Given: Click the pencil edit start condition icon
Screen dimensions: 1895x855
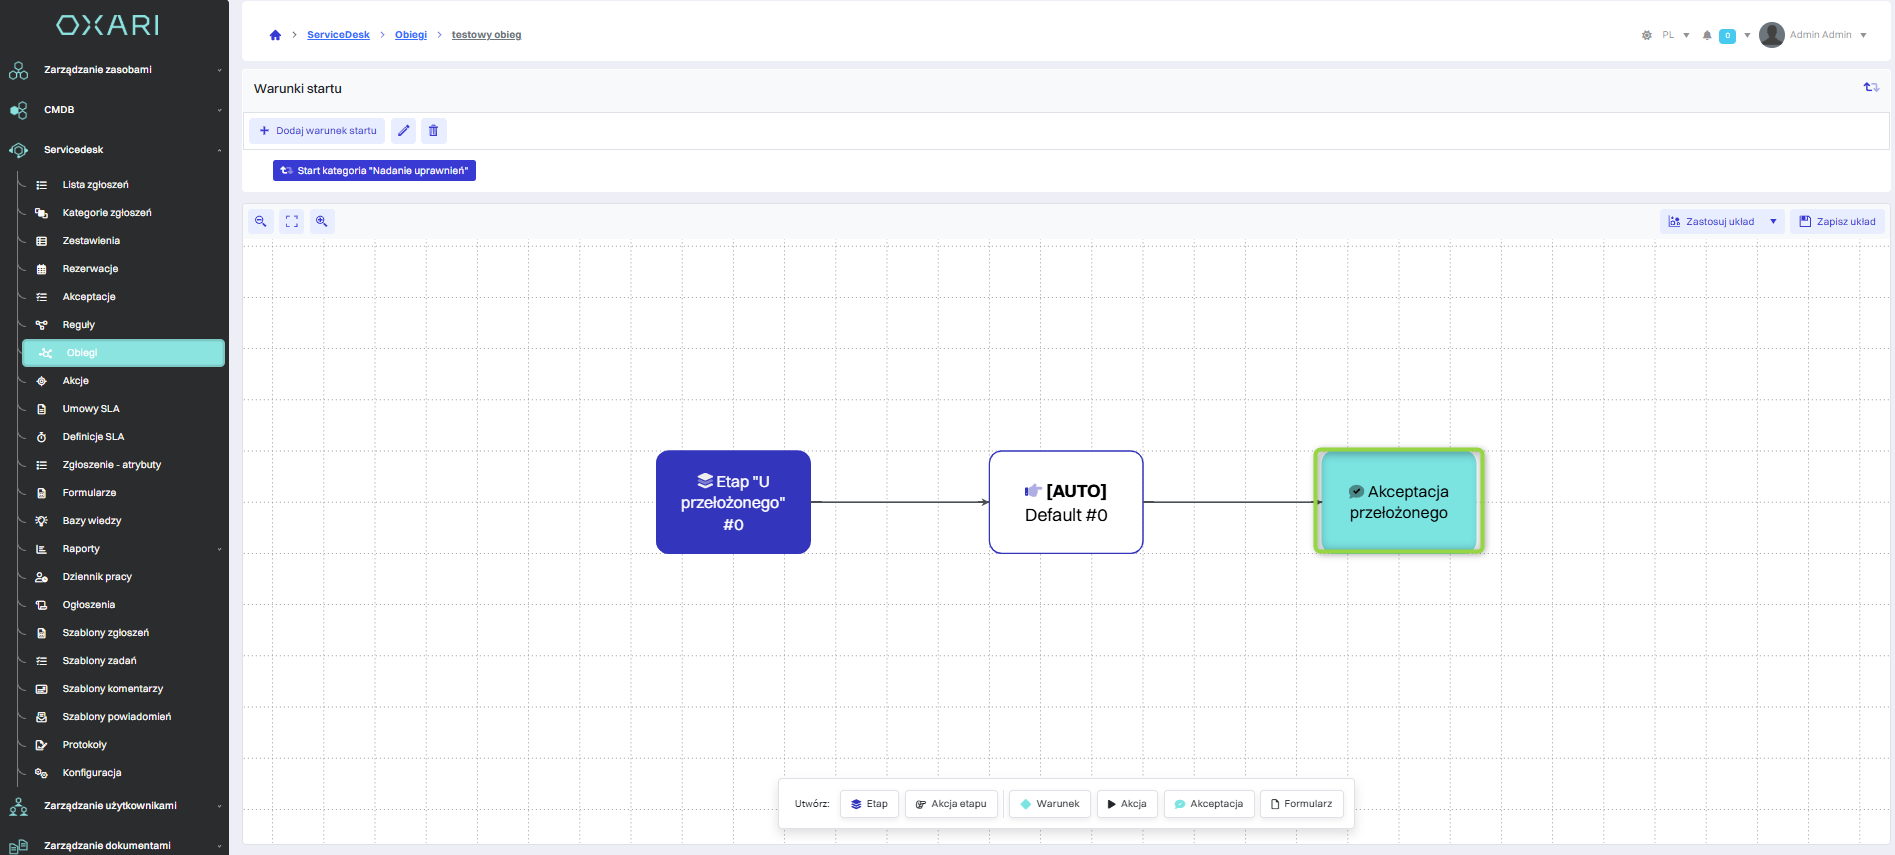Looking at the screenshot, I should [403, 131].
